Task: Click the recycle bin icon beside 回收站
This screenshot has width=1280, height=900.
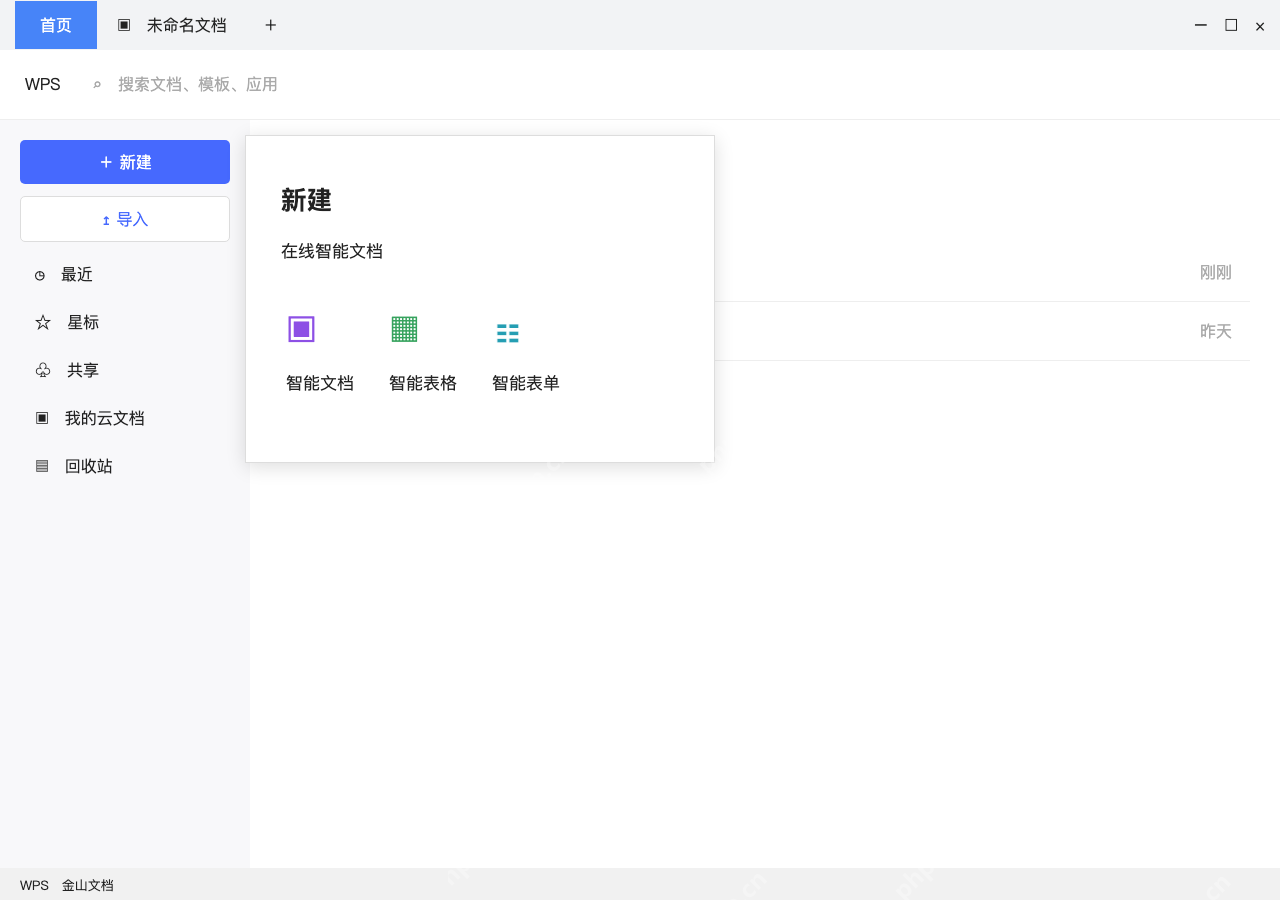Action: [x=42, y=465]
